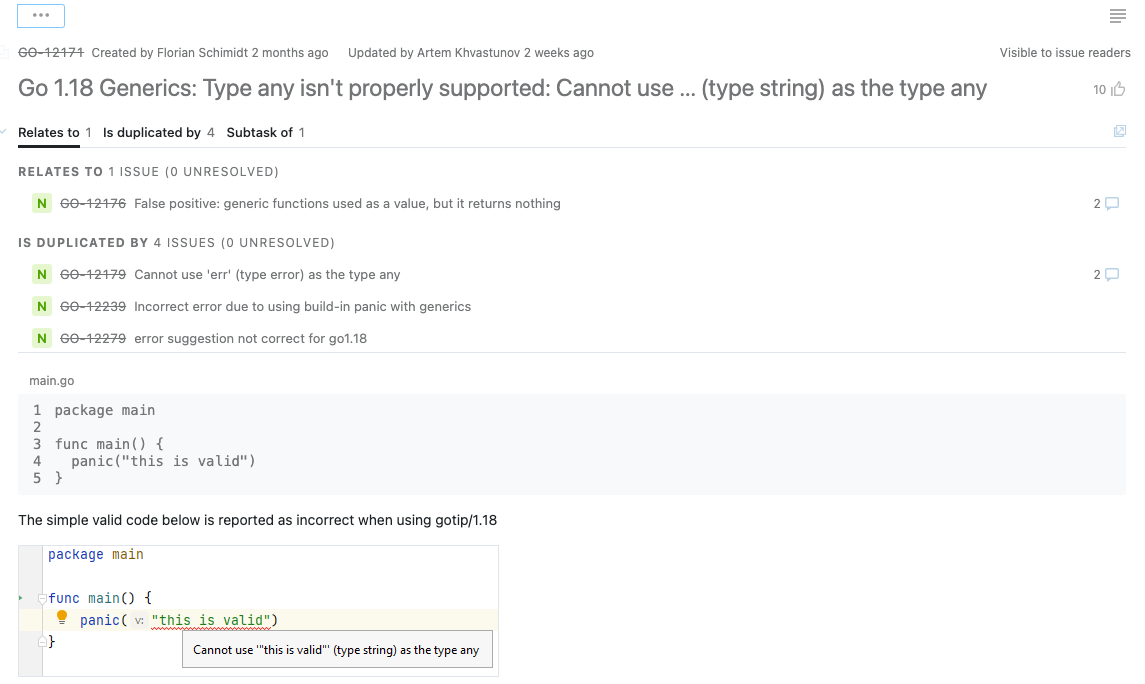Image resolution: width=1145 pixels, height=684 pixels.
Task: Toggle the checkmark beside the Relates to tab
Action: [6, 131]
